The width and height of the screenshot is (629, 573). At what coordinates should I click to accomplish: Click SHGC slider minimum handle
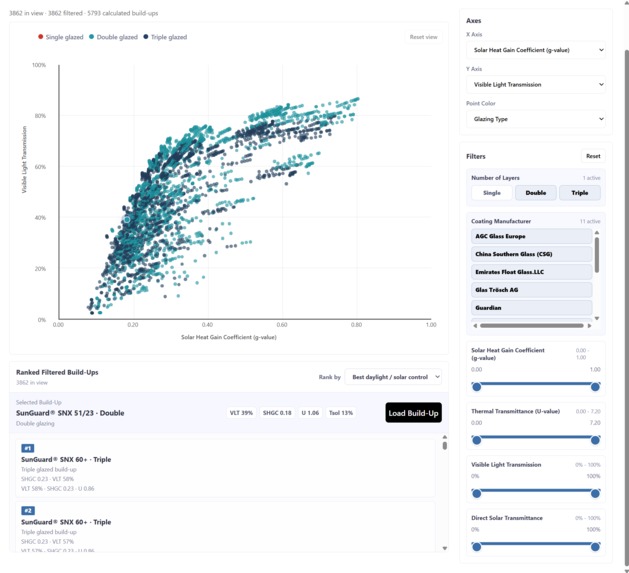click(477, 387)
